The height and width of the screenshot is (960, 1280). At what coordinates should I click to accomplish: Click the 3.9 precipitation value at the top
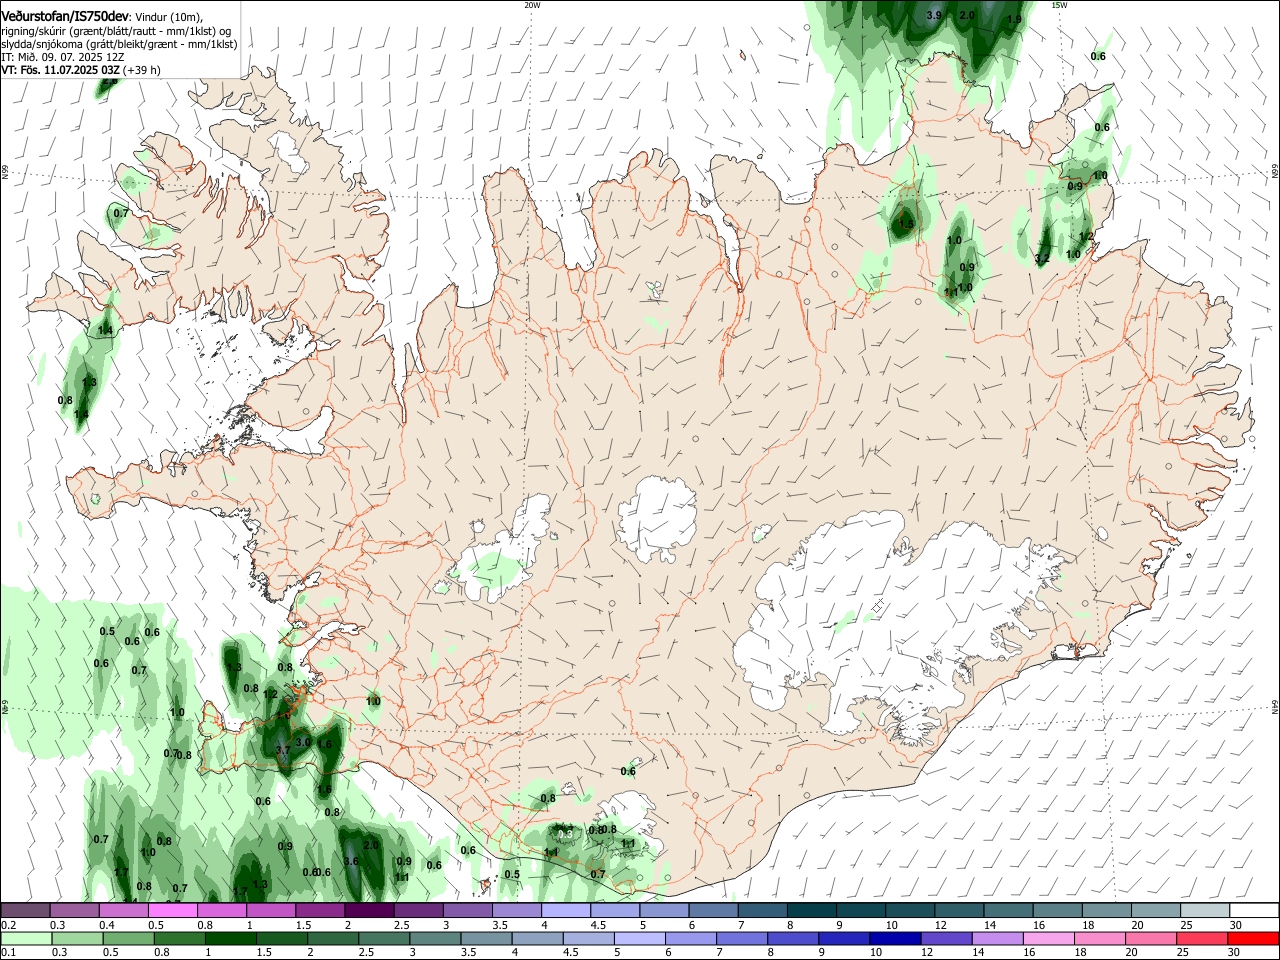[x=934, y=16]
